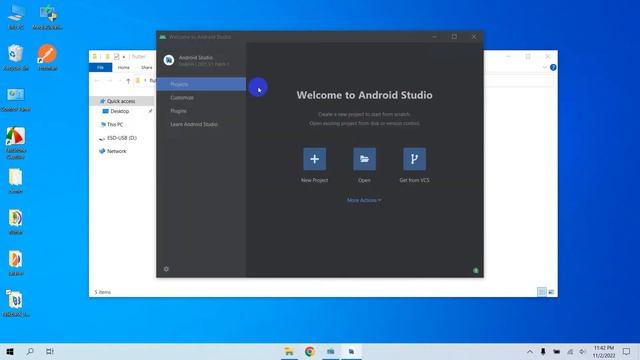Select the Home tab in File Explorer
The height and width of the screenshot is (360, 640).
point(124,67)
